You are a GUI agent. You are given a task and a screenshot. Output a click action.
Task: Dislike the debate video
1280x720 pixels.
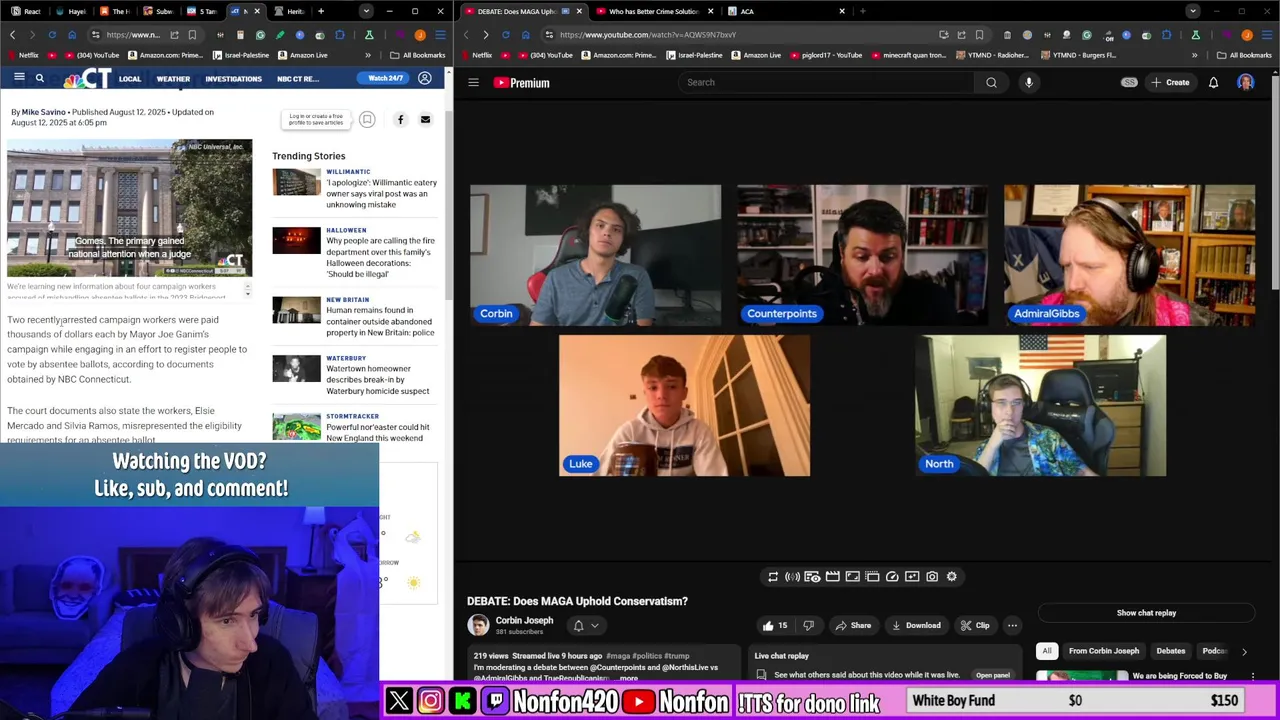pyautogui.click(x=808, y=626)
